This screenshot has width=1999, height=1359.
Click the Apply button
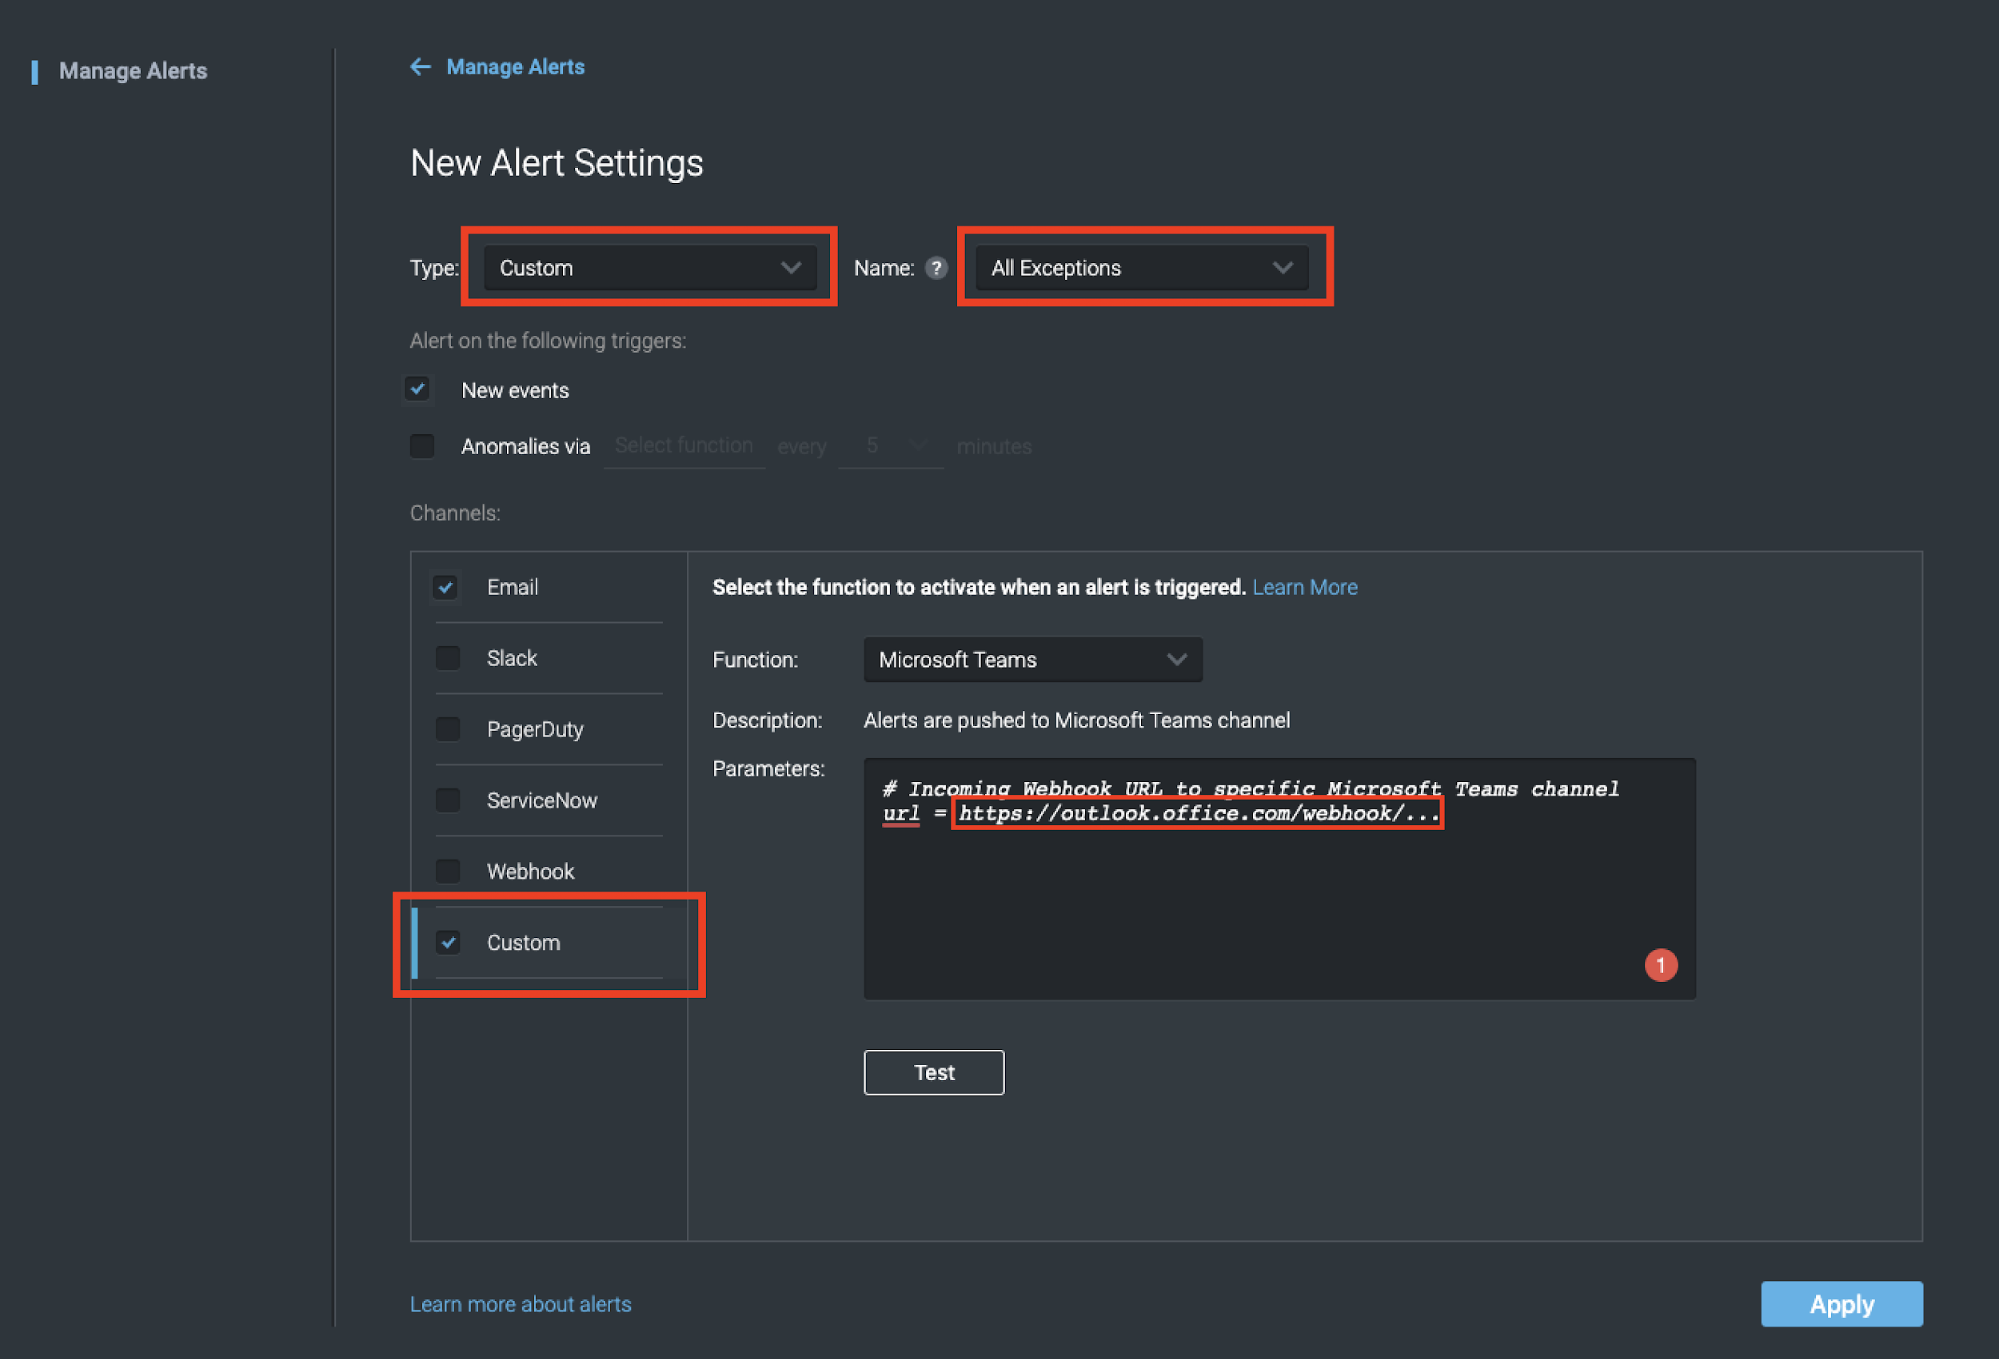coord(1841,1304)
